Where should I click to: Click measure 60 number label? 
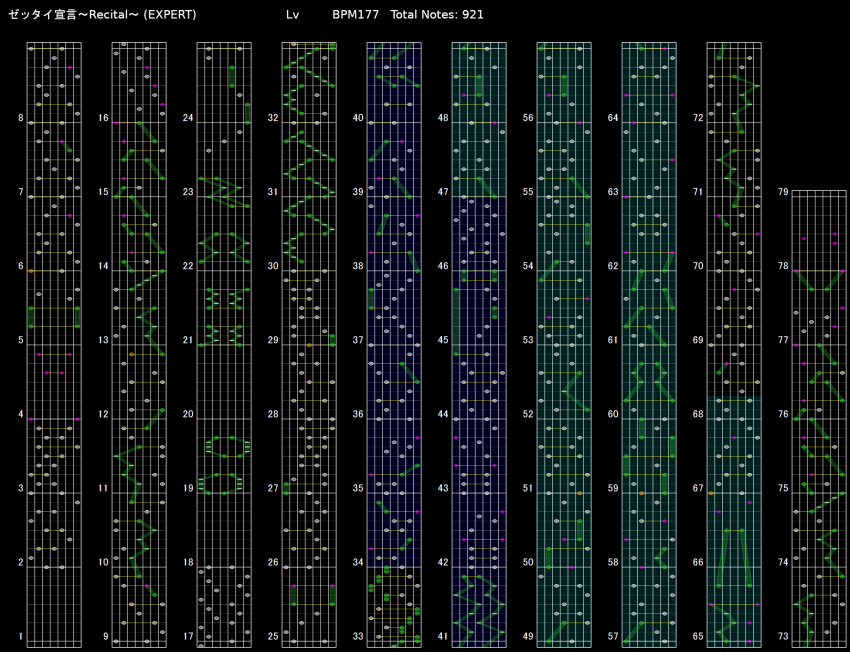613,414
